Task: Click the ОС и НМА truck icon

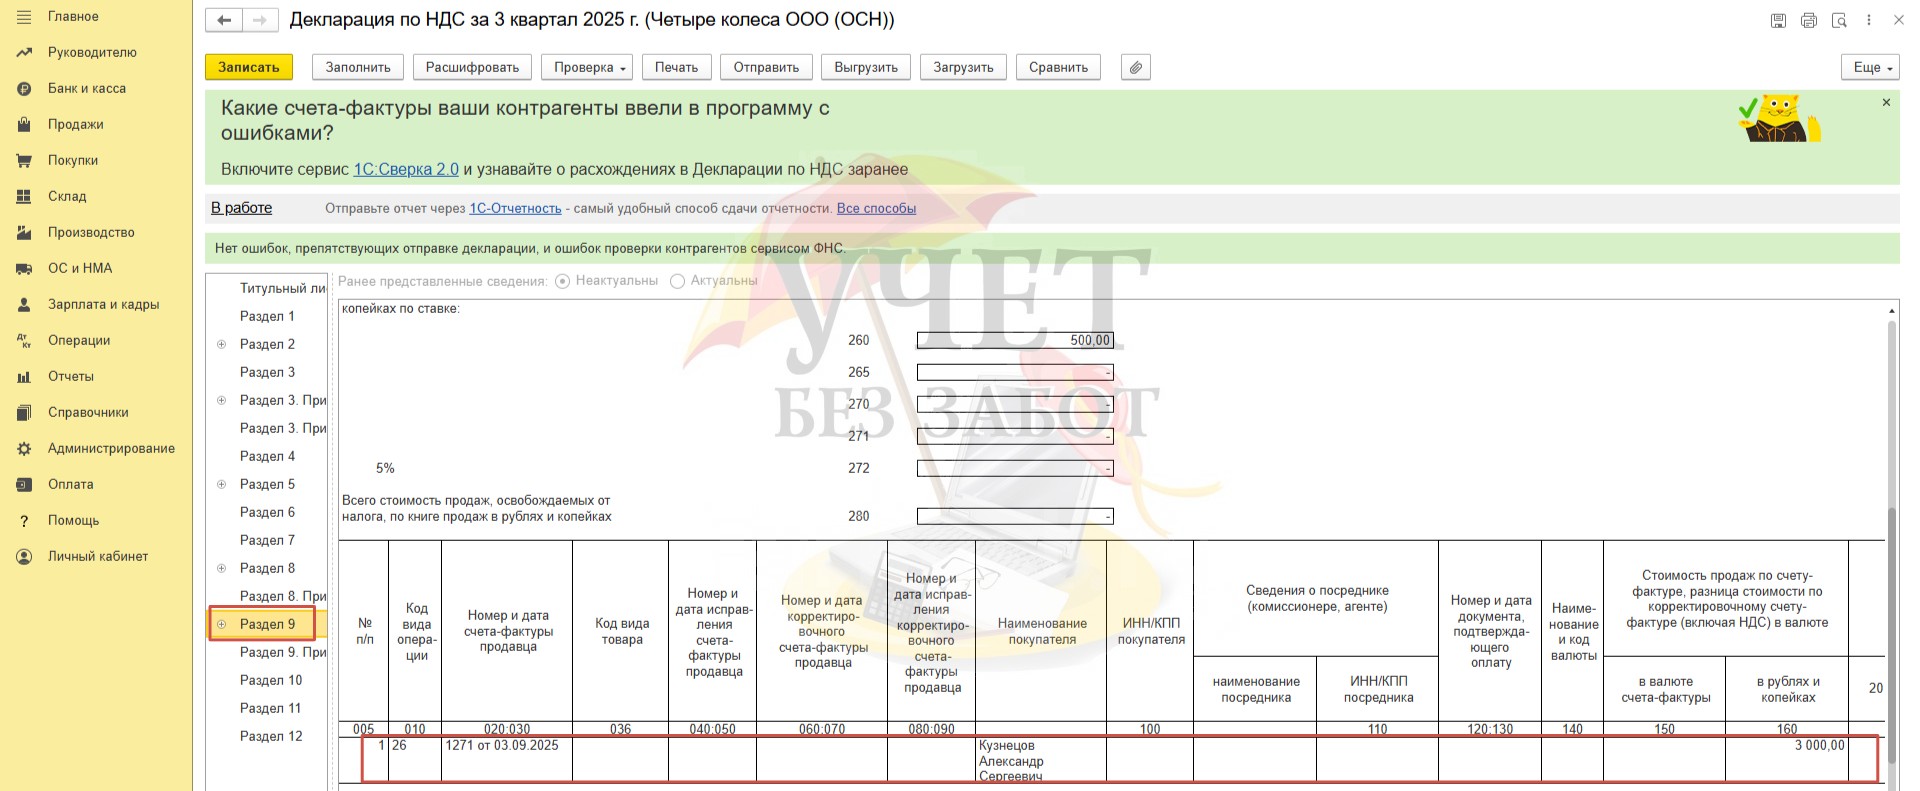Action: click(25, 269)
